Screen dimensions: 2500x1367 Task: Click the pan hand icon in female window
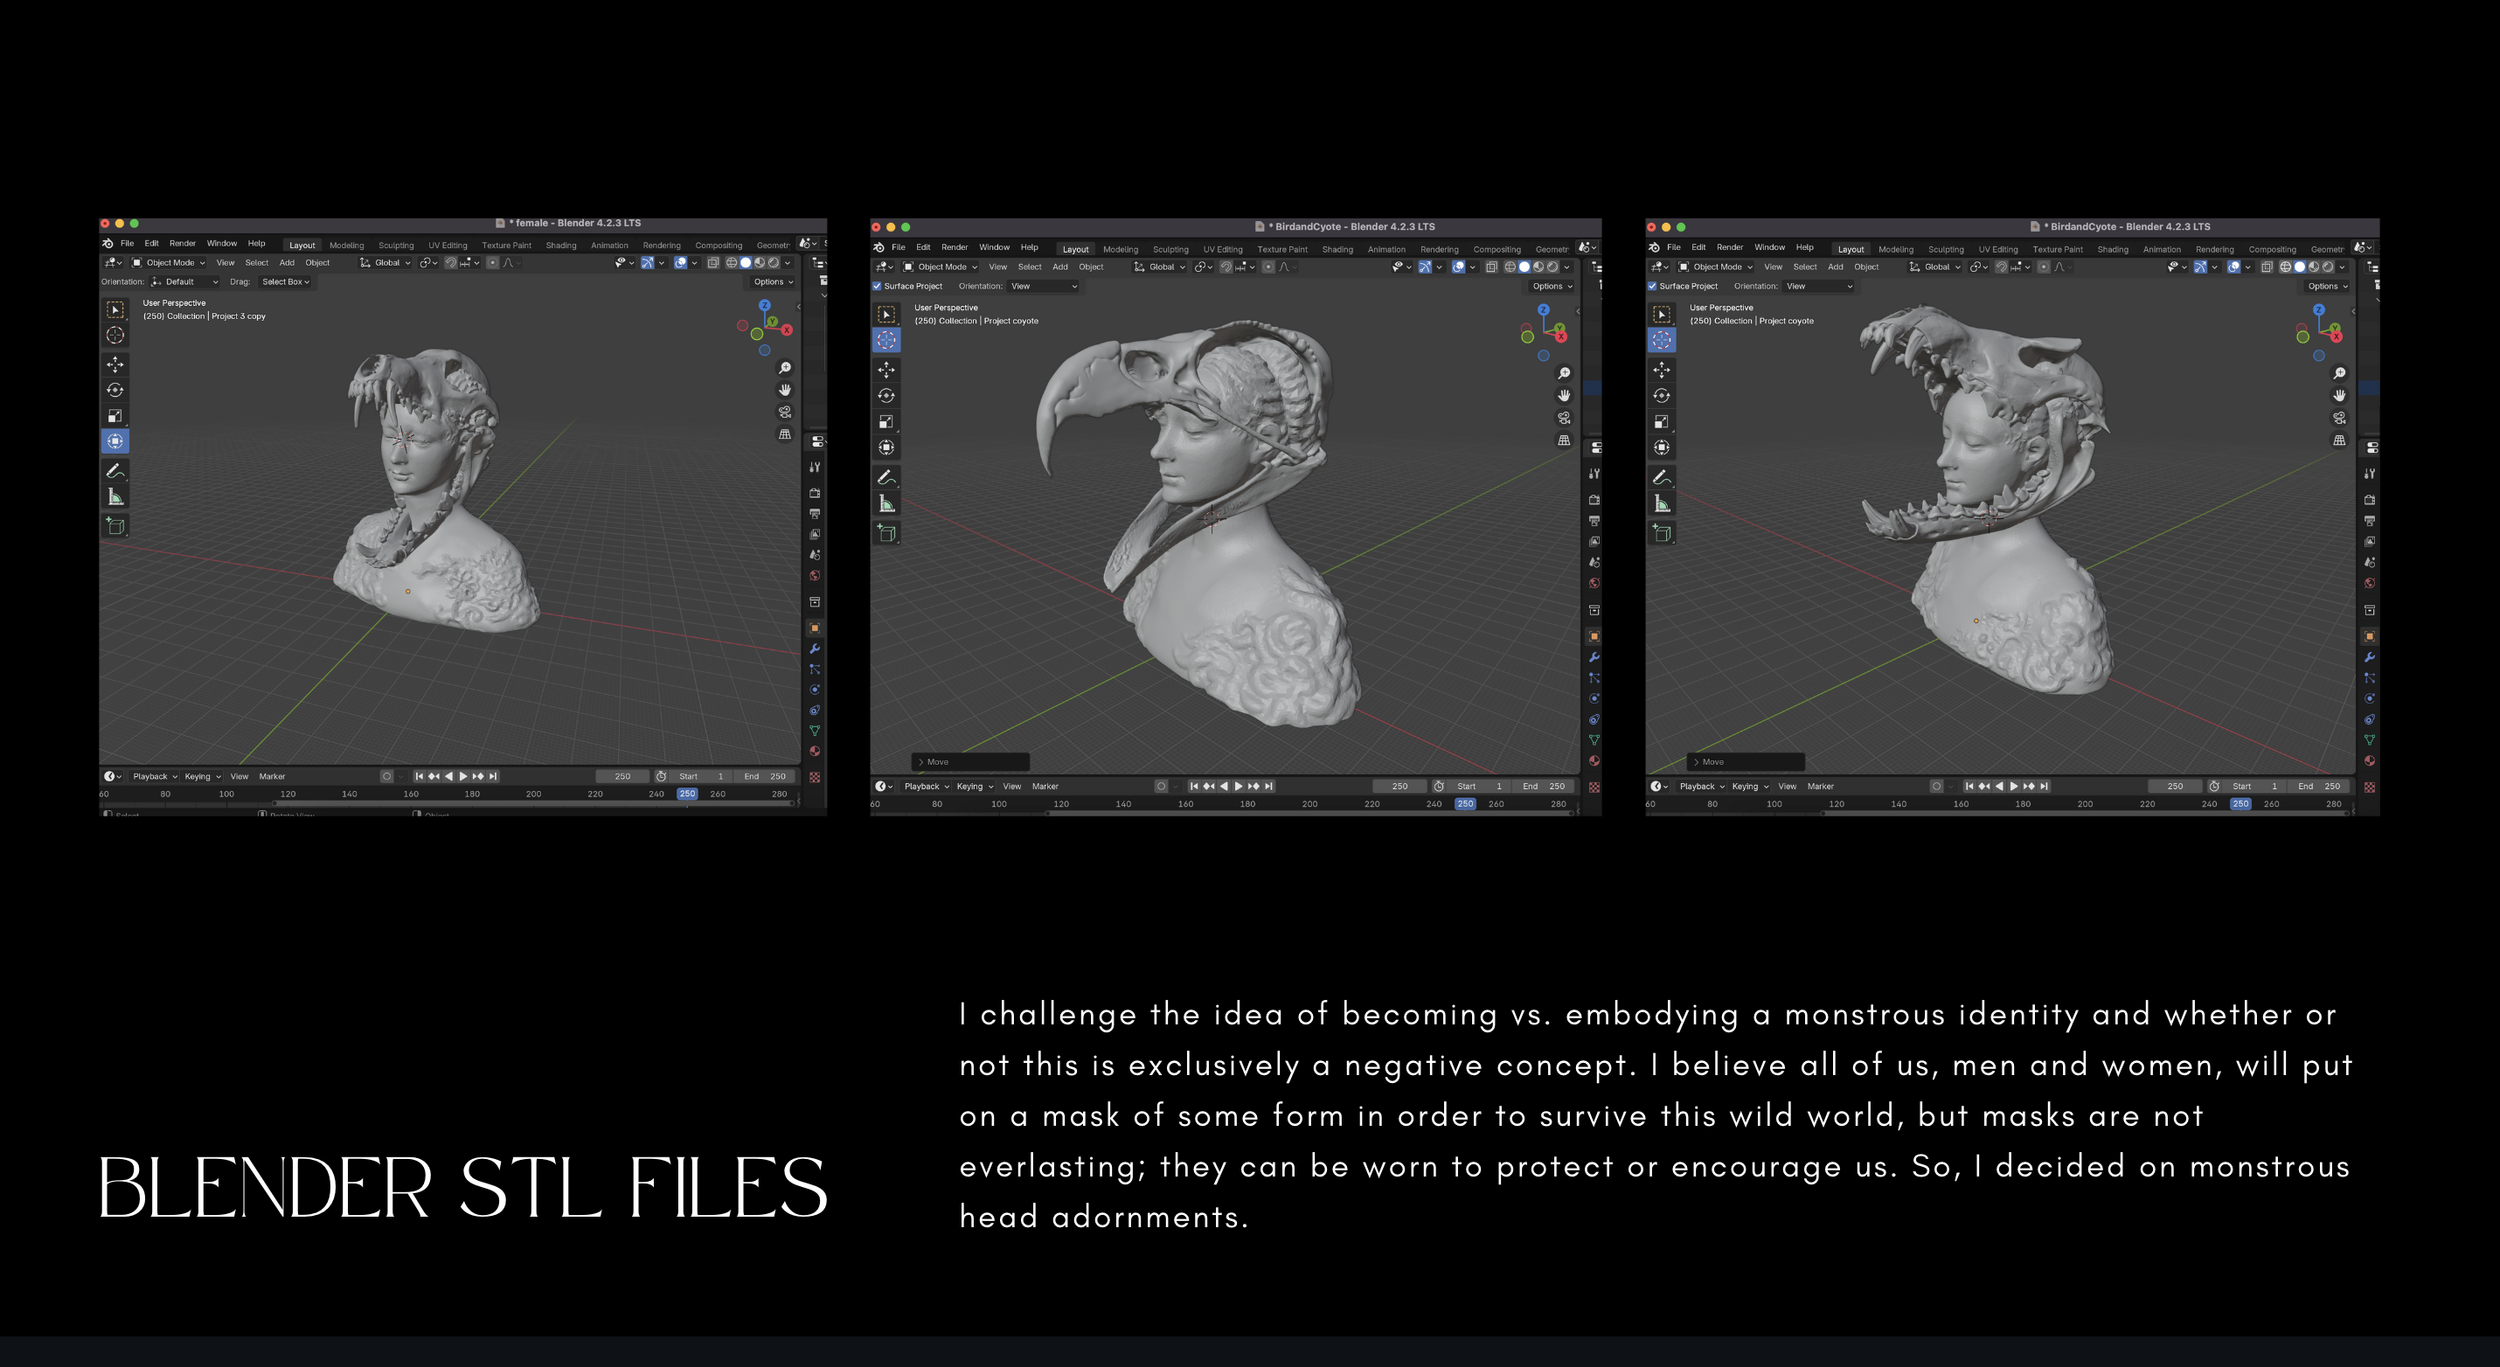click(x=785, y=390)
